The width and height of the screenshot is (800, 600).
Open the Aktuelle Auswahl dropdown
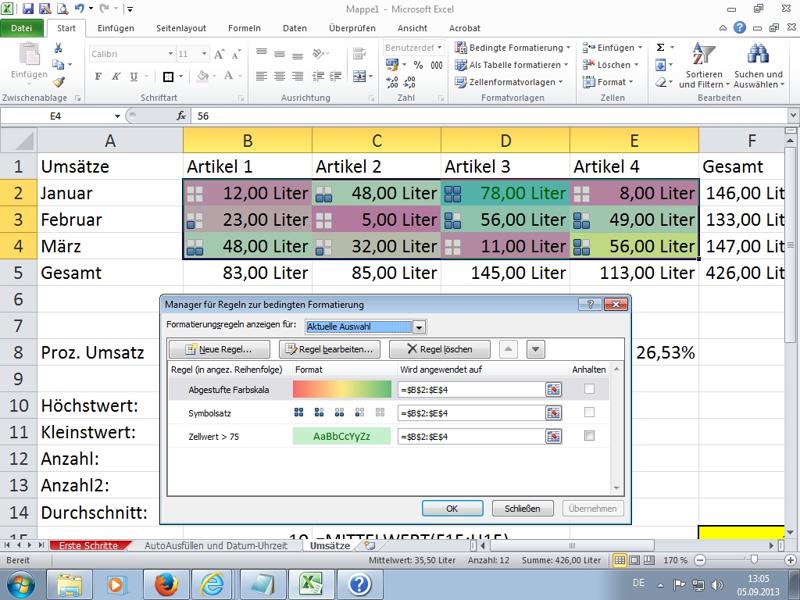(x=419, y=326)
